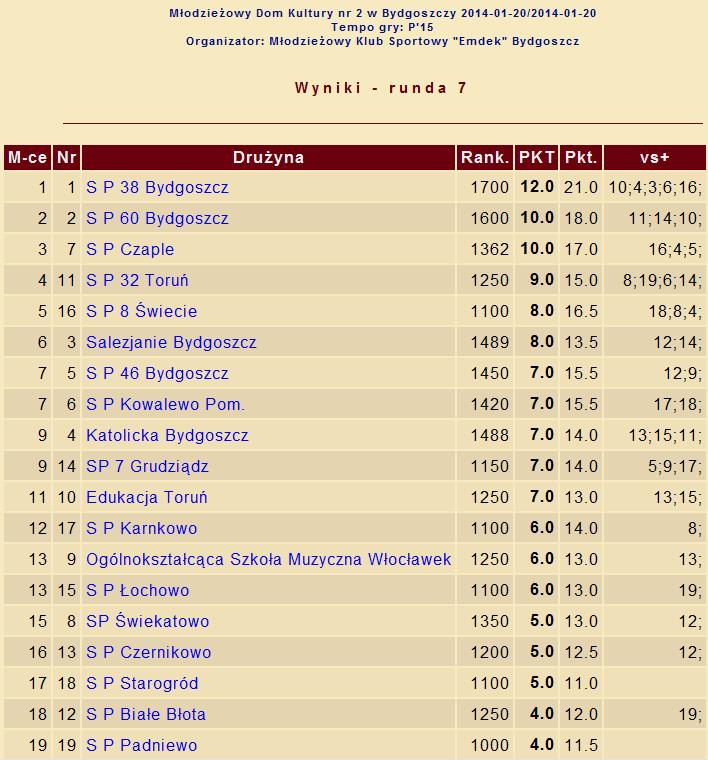This screenshot has width=708, height=760.
Task: Select the Organizator Emdek Bydgoszcz line
Action: tap(382, 41)
